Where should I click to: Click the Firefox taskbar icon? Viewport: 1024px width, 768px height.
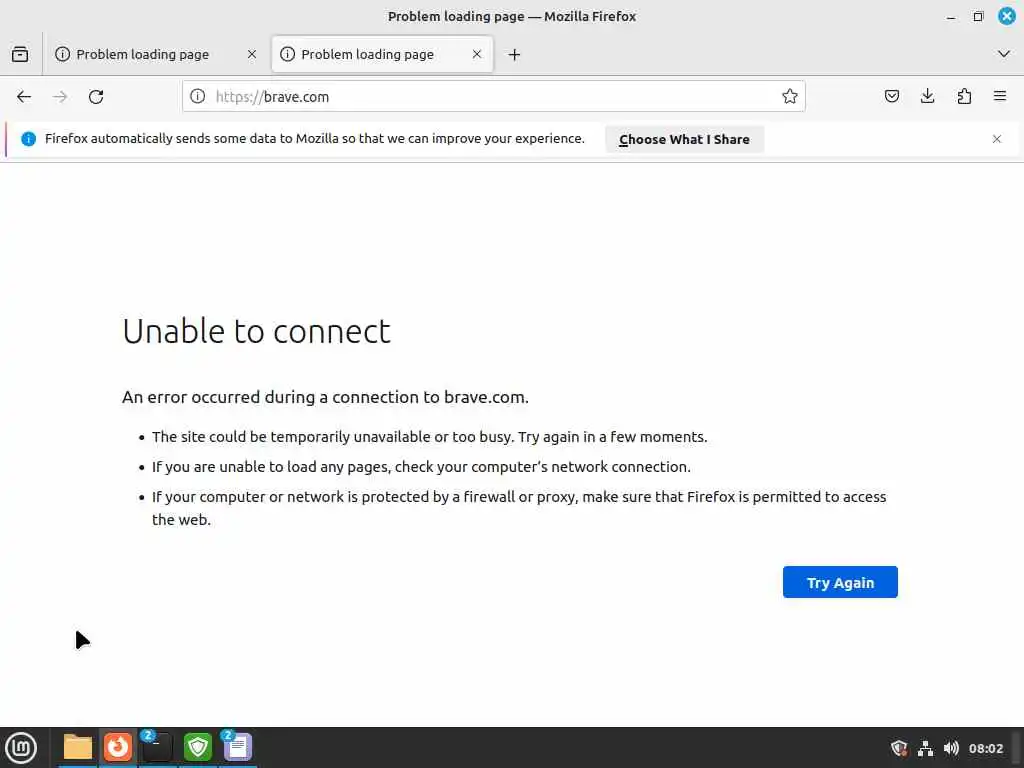118,747
